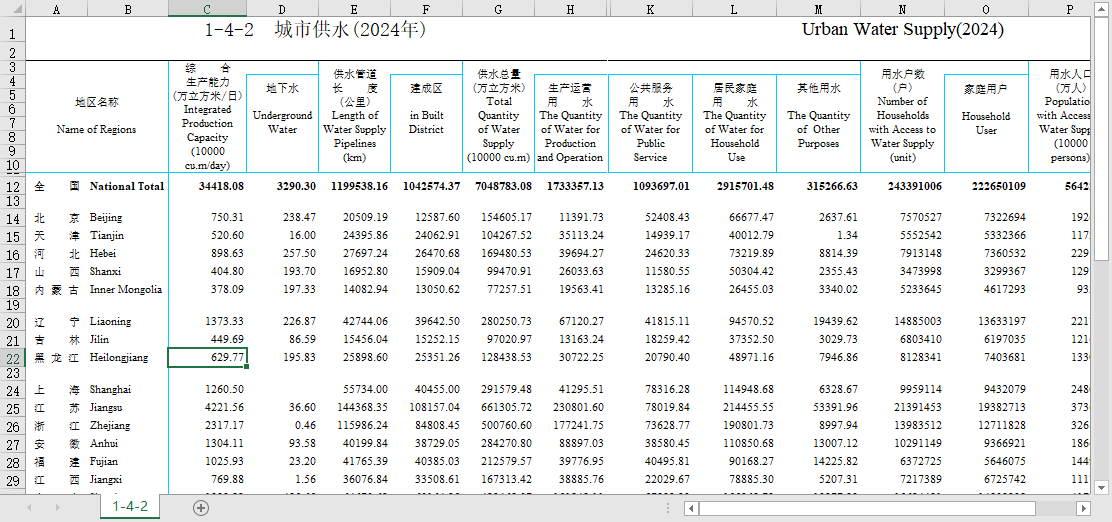The height and width of the screenshot is (522, 1112).
Task: Click Zhejiang underground water value 0.46
Action: [305, 426]
